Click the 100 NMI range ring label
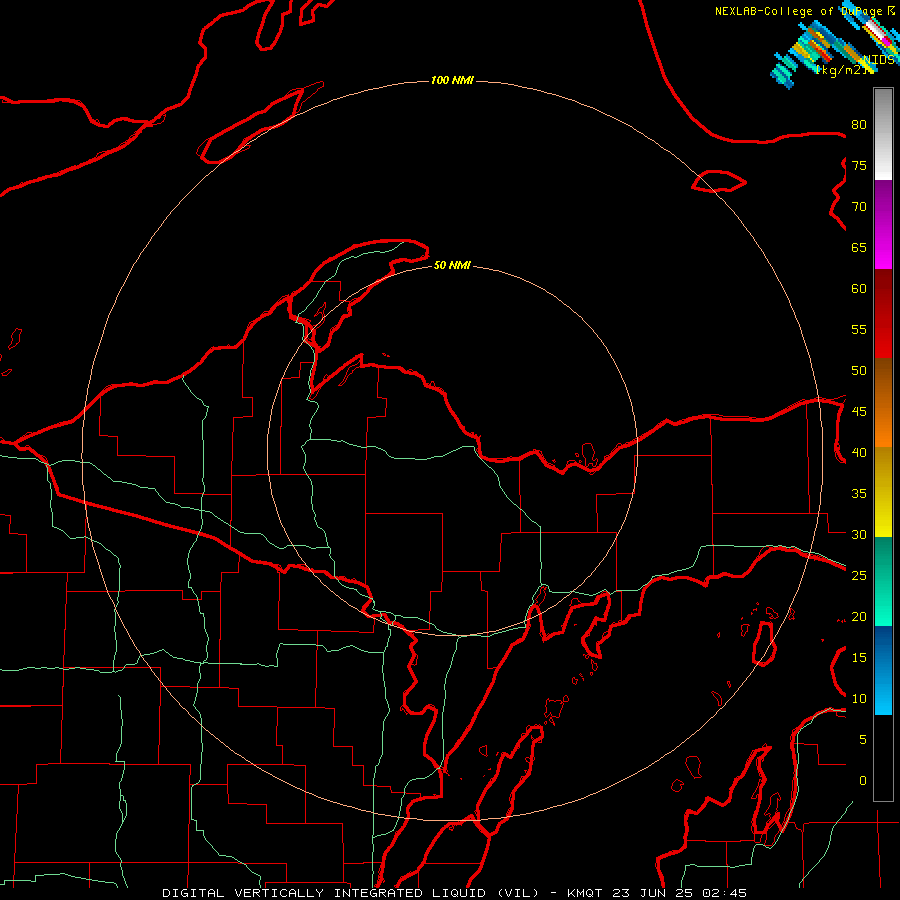Image resolution: width=900 pixels, height=900 pixels. click(452, 80)
